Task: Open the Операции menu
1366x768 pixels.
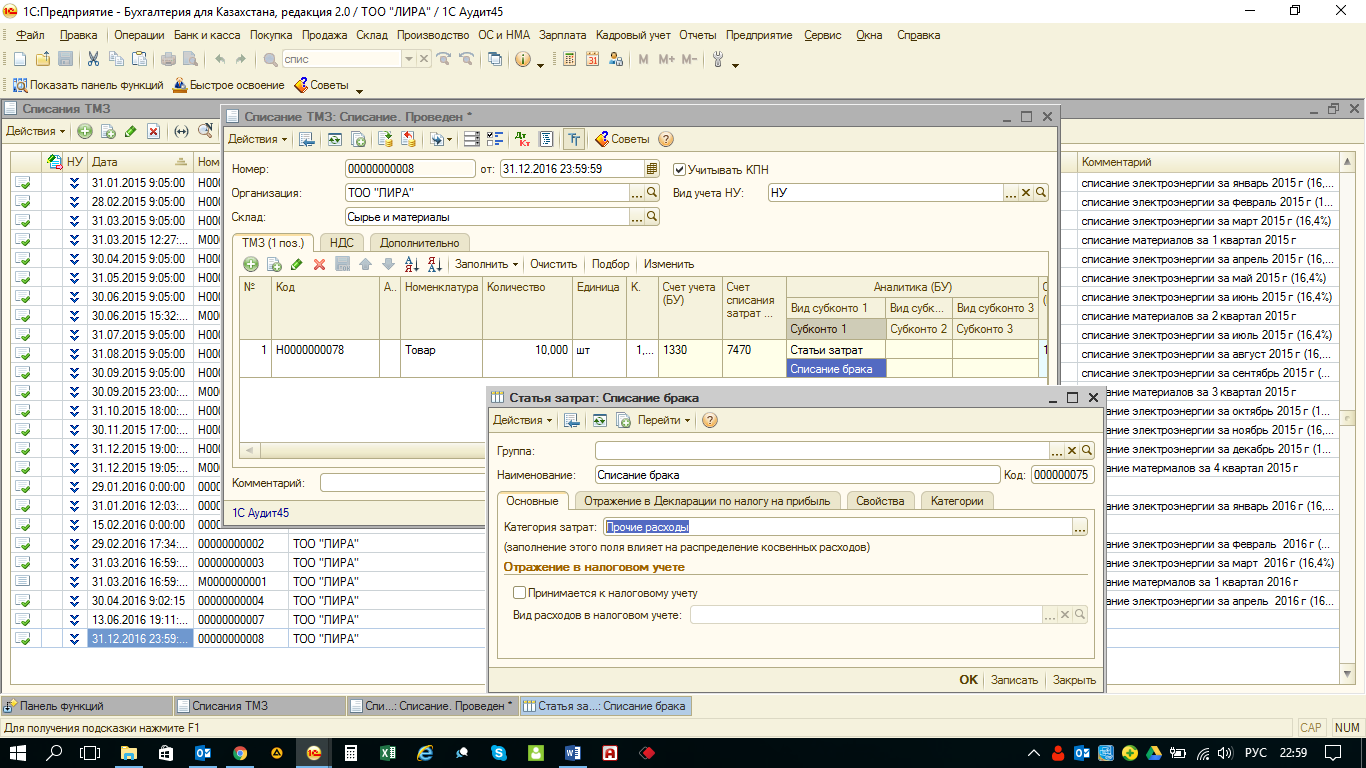Action: (139, 35)
